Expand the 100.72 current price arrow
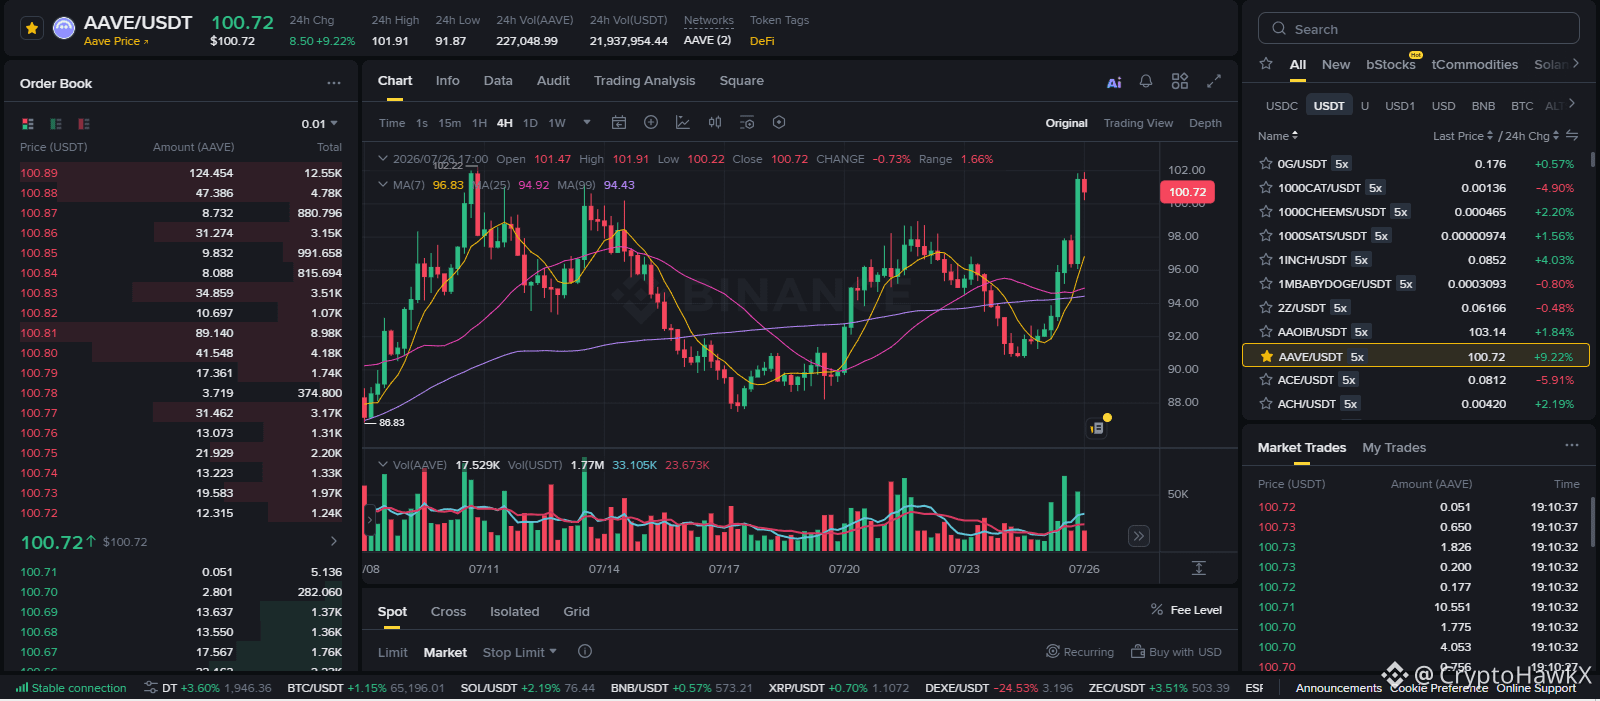The height and width of the screenshot is (701, 1600). [333, 541]
